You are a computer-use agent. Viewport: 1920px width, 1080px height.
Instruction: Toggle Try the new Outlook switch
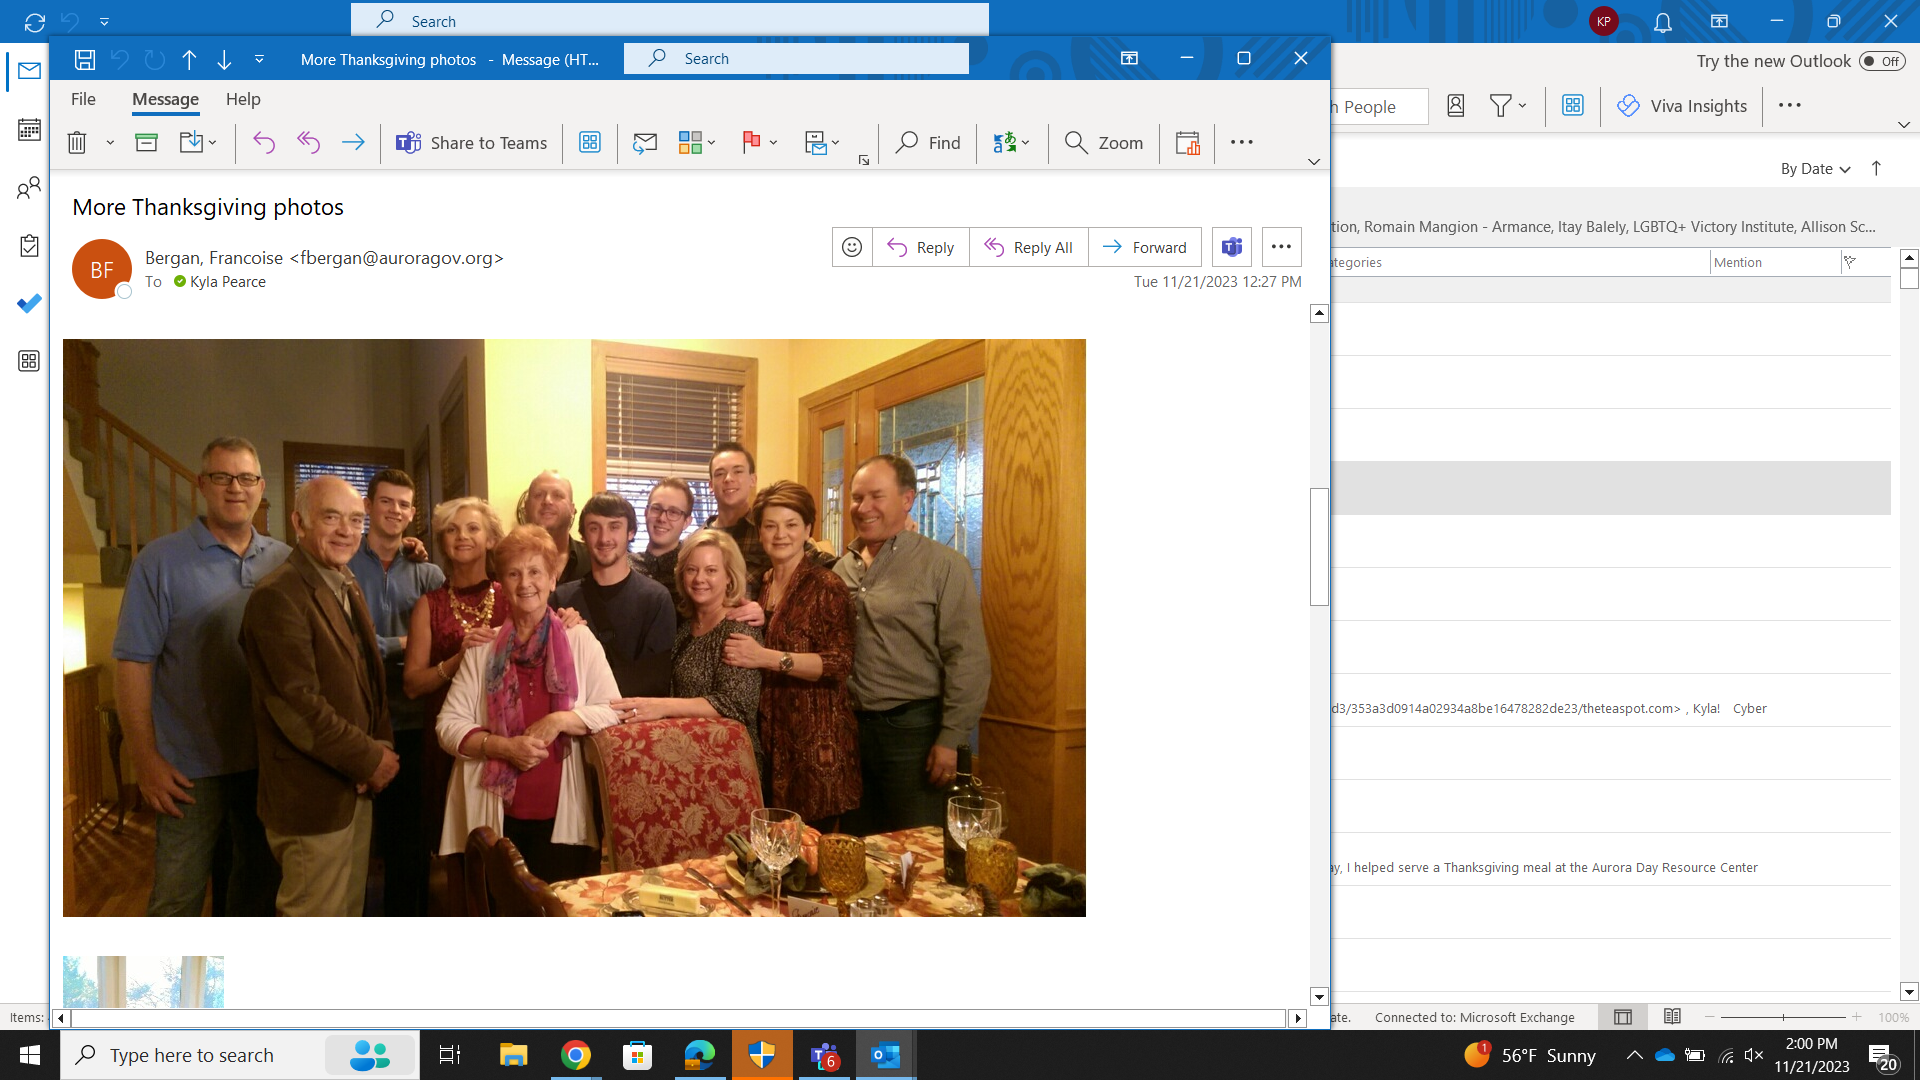[1881, 61]
